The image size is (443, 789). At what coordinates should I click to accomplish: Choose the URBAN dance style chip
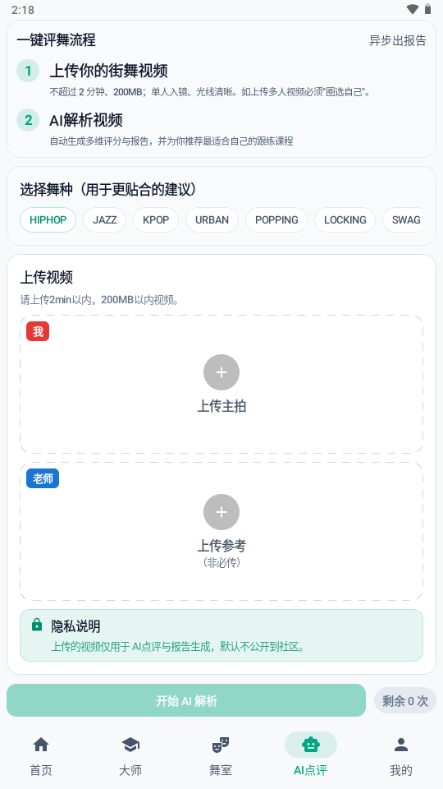coord(212,220)
